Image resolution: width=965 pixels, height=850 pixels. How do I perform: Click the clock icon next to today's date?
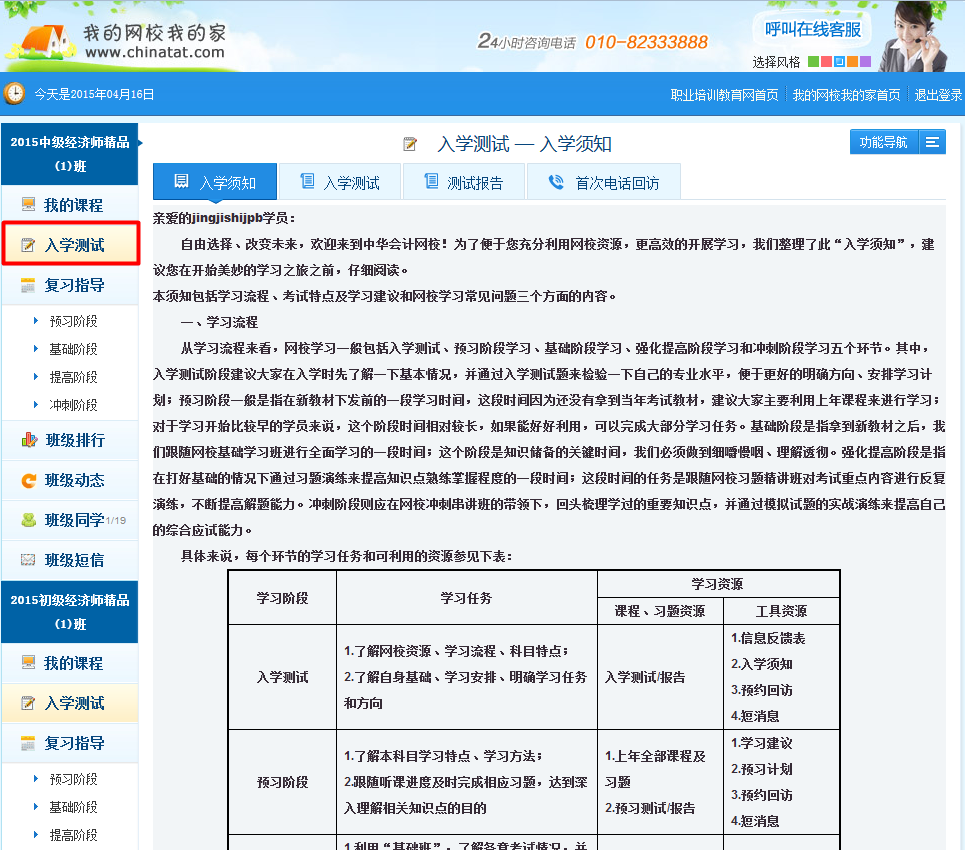[15, 94]
